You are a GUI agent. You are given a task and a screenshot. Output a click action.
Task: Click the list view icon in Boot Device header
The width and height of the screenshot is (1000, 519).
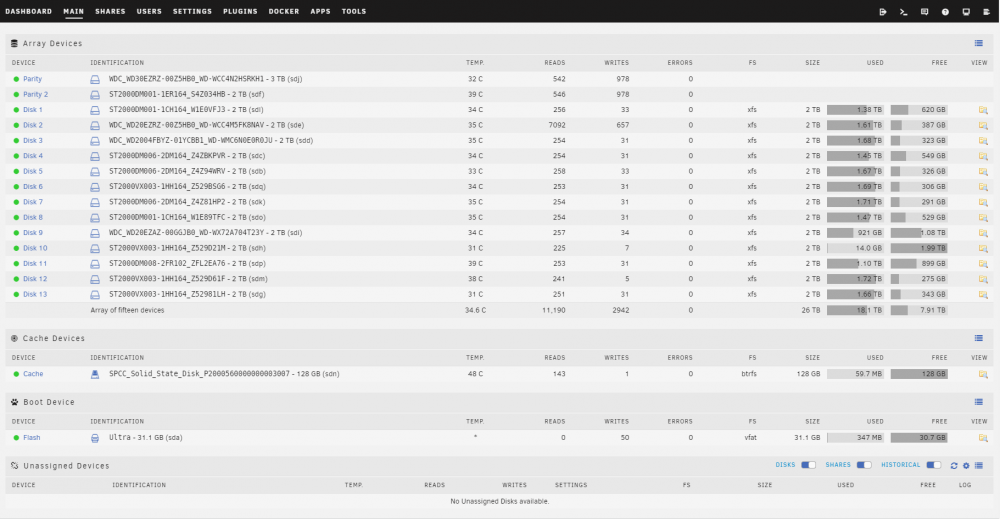pos(978,402)
